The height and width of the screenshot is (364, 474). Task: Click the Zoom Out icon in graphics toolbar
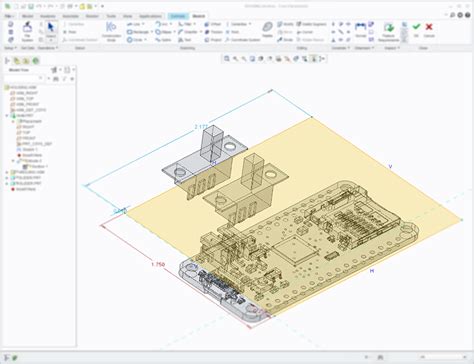coord(244,59)
